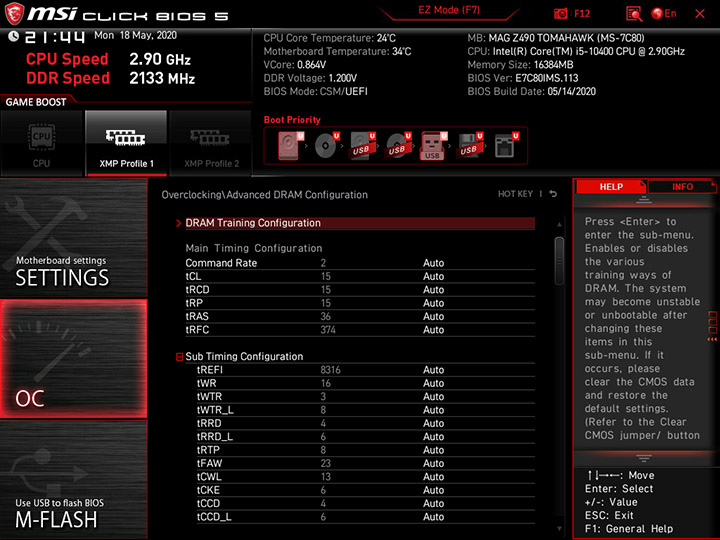Select the tFAW row label

click(209, 463)
